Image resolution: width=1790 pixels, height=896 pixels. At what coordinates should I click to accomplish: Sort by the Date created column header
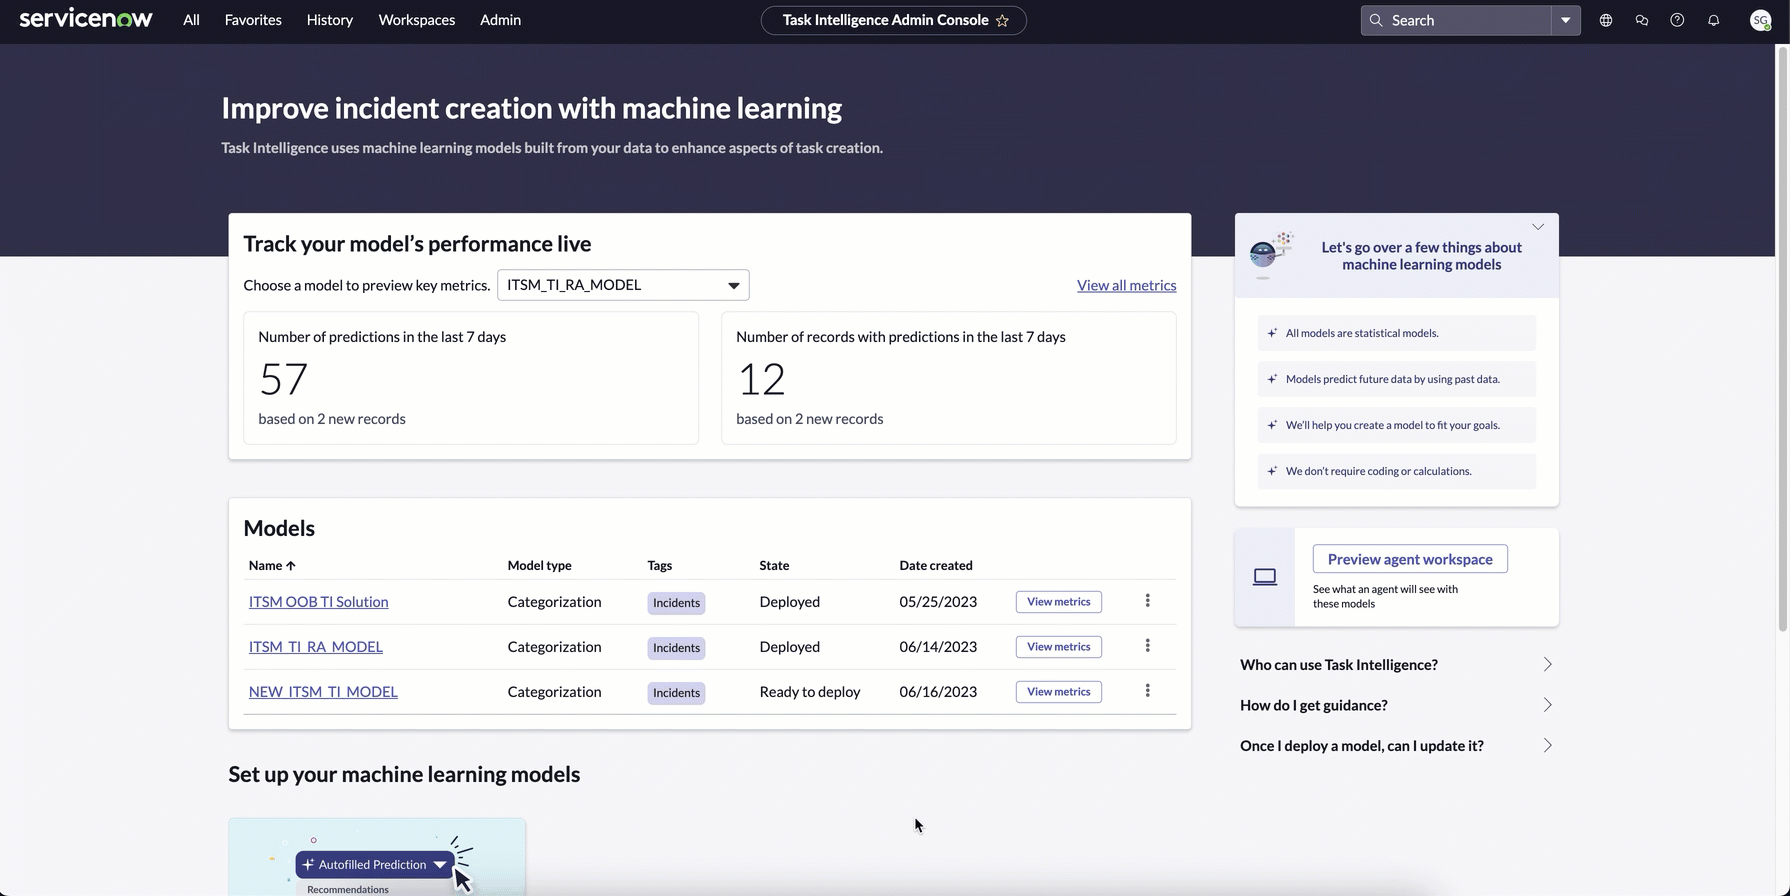coord(936,566)
